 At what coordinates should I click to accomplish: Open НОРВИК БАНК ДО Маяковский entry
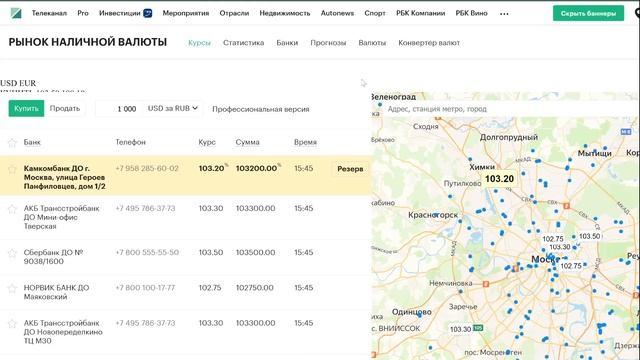coord(56,292)
